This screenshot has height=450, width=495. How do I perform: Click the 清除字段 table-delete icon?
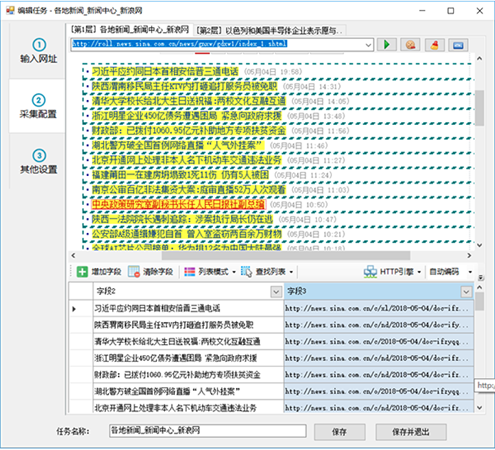pyautogui.click(x=134, y=272)
